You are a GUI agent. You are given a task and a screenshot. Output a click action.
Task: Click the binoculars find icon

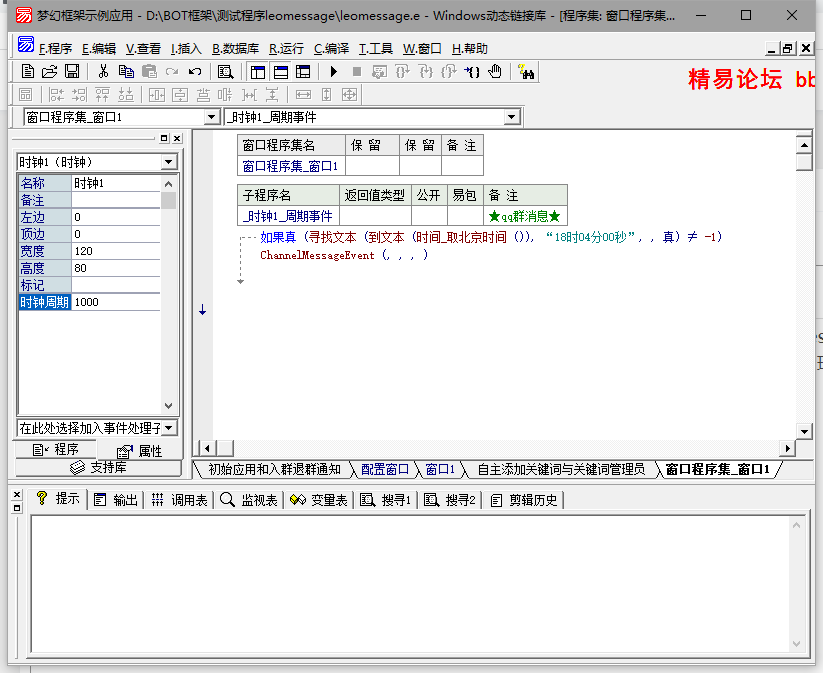(527, 71)
